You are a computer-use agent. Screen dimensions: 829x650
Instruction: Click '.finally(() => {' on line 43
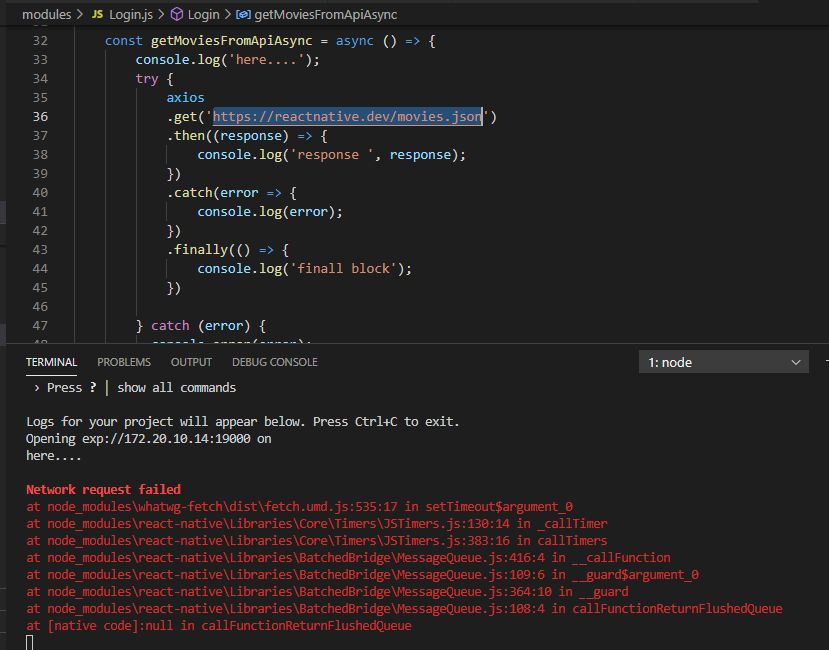228,250
